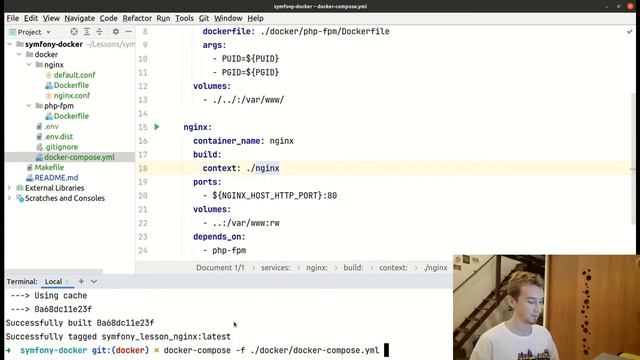Open the Code menu

(x=109, y=18)
